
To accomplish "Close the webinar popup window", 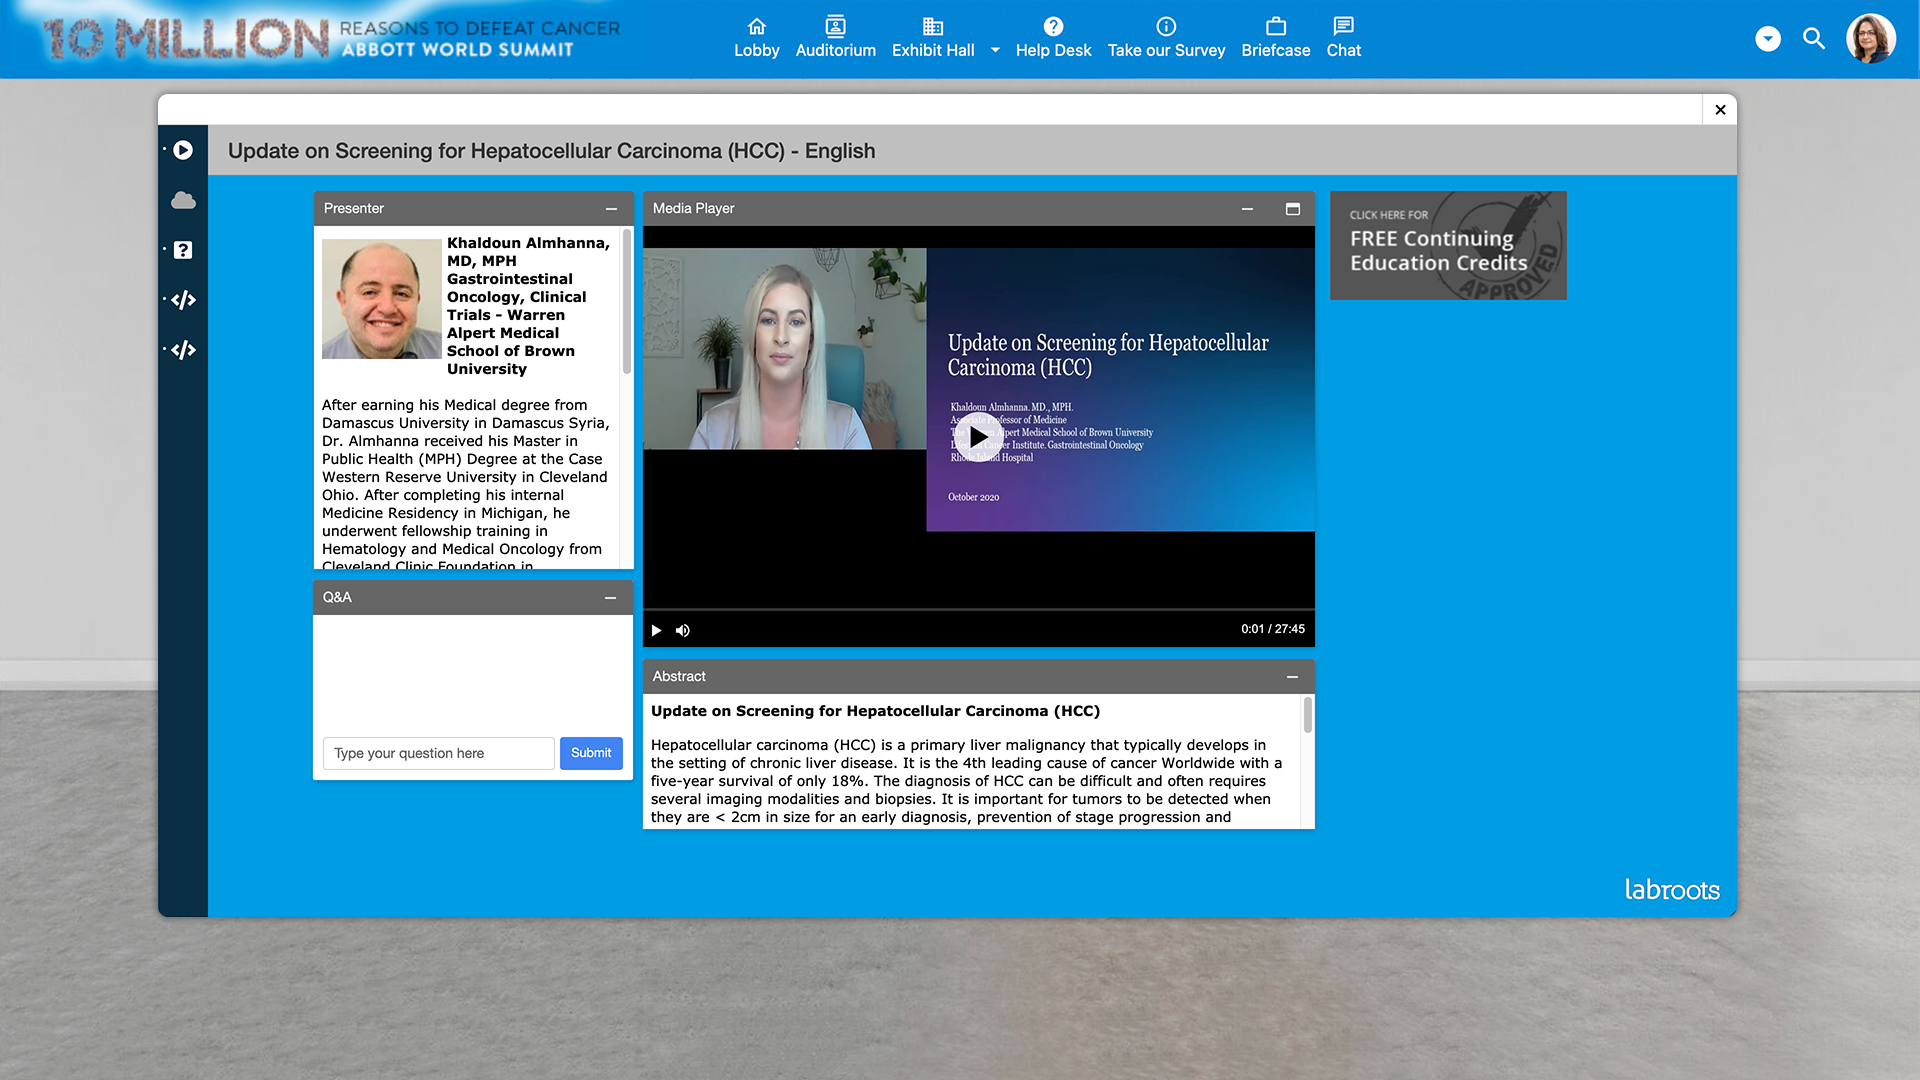I will click(1720, 110).
